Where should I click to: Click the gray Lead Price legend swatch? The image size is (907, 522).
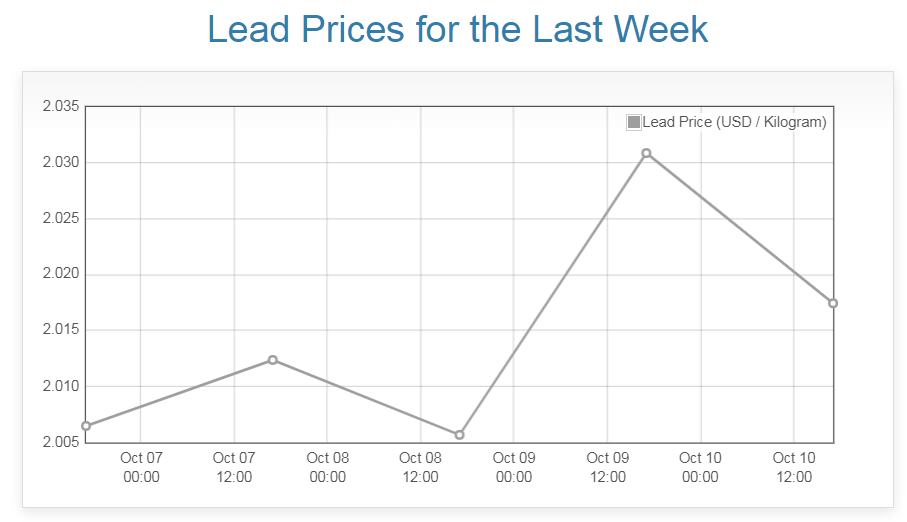coord(634,122)
